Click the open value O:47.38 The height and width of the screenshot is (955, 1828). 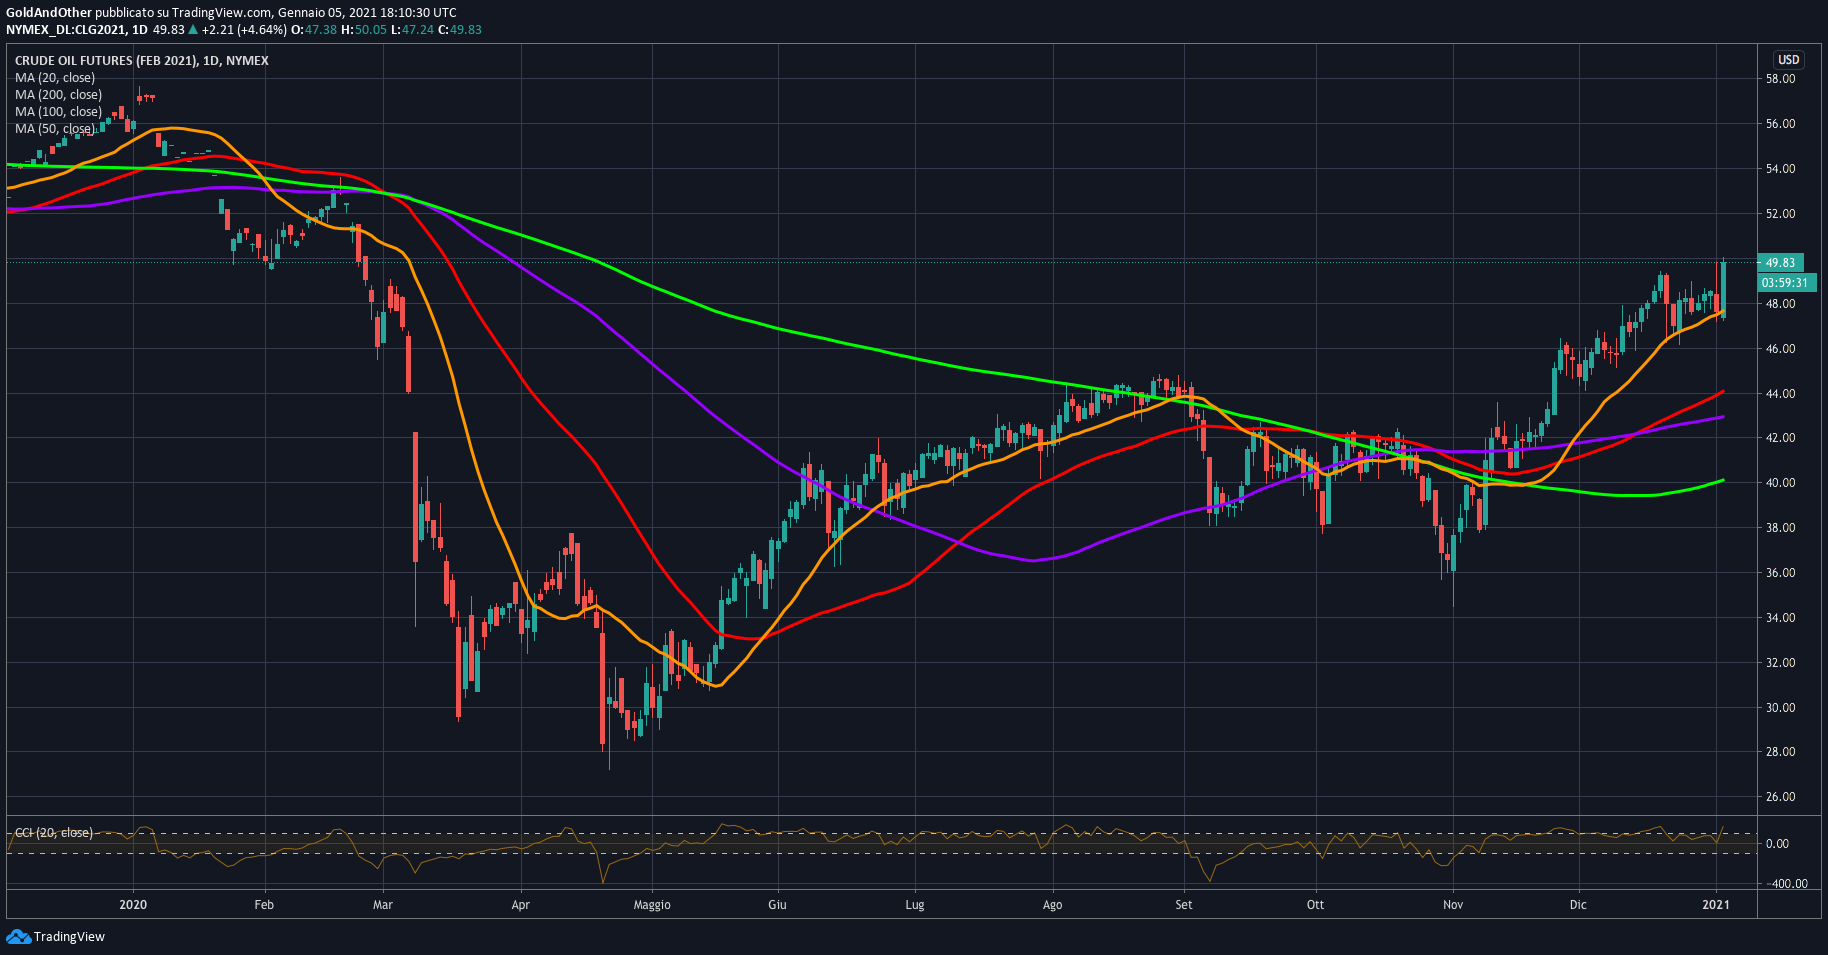[x=313, y=30]
